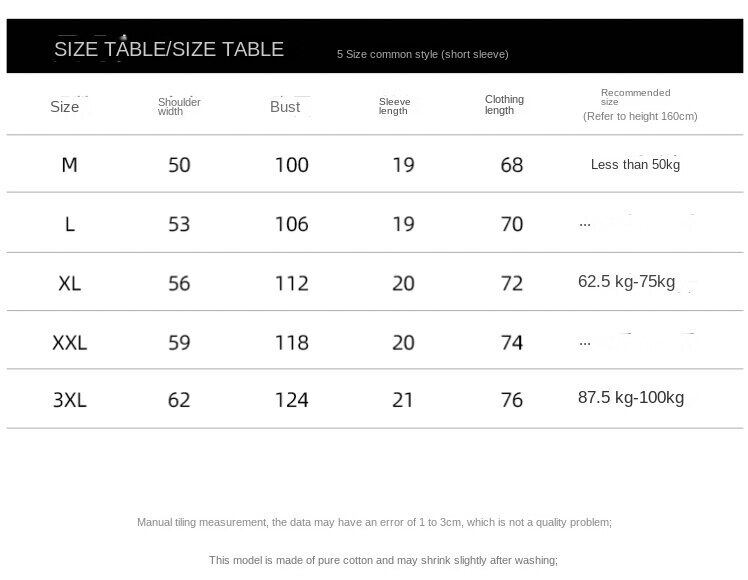Select the XXL size row label
This screenshot has width=748, height=580.
click(x=70, y=342)
